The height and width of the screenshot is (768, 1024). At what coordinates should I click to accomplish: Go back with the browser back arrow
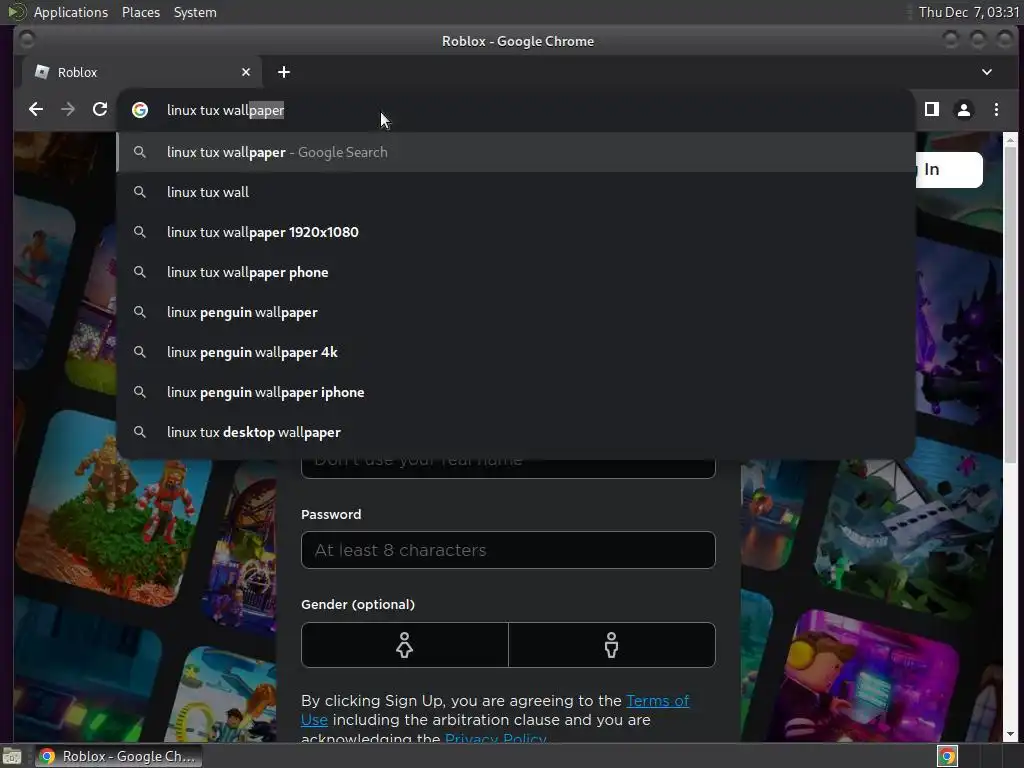pos(36,110)
